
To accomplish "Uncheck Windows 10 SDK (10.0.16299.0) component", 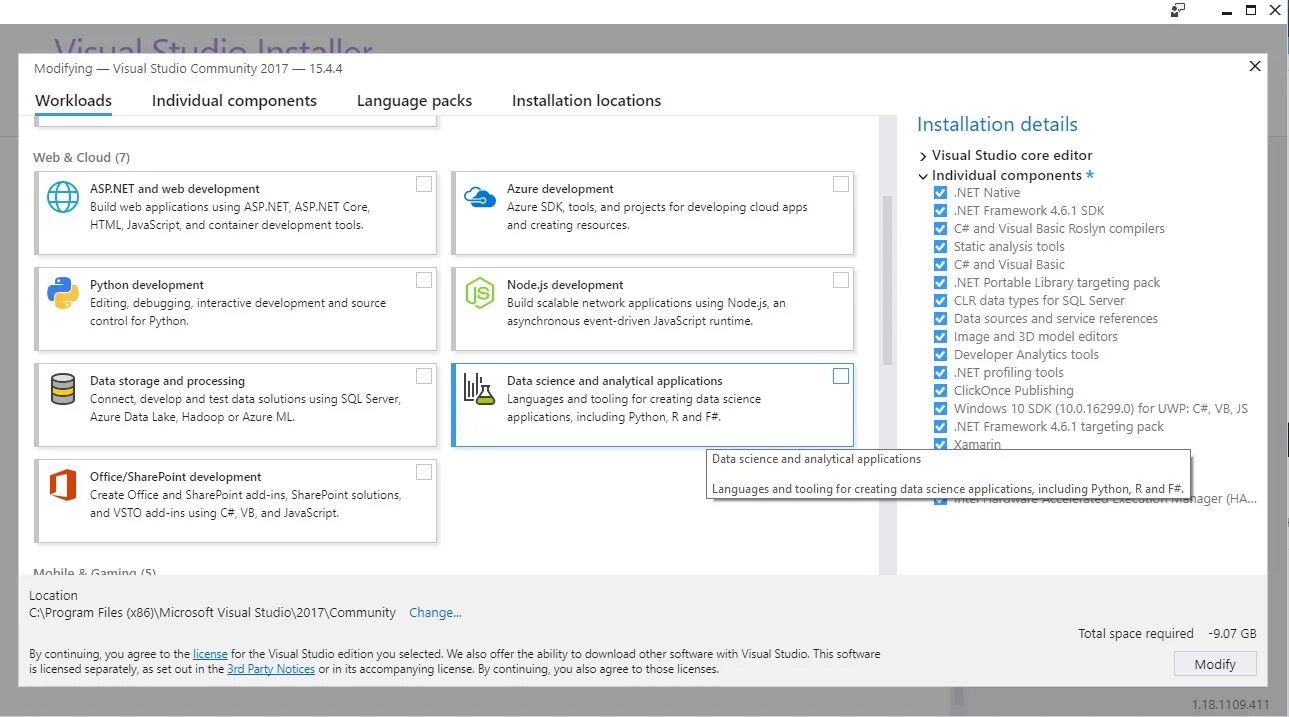I will click(x=940, y=409).
